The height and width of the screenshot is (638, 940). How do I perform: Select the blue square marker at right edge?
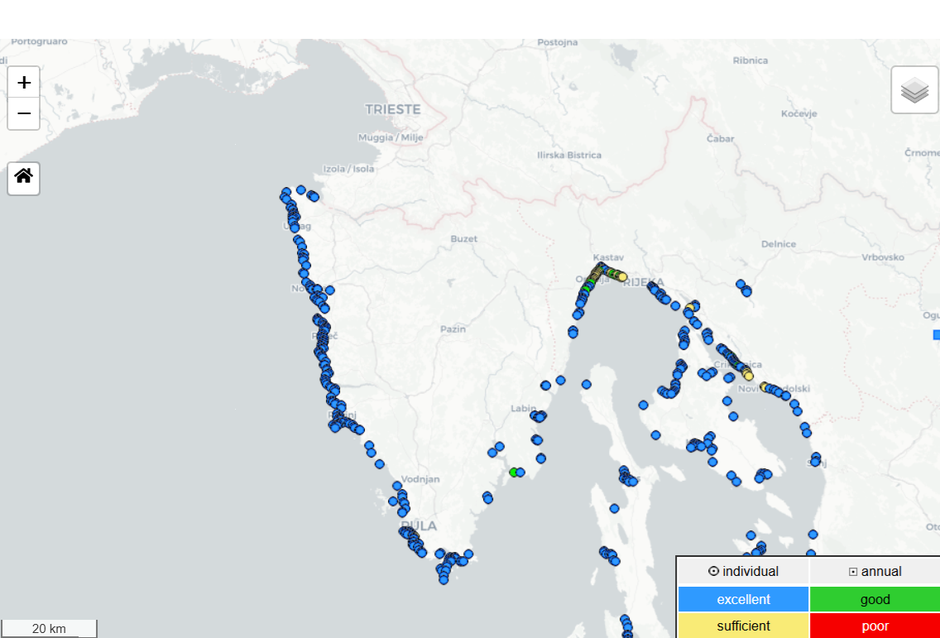936,334
